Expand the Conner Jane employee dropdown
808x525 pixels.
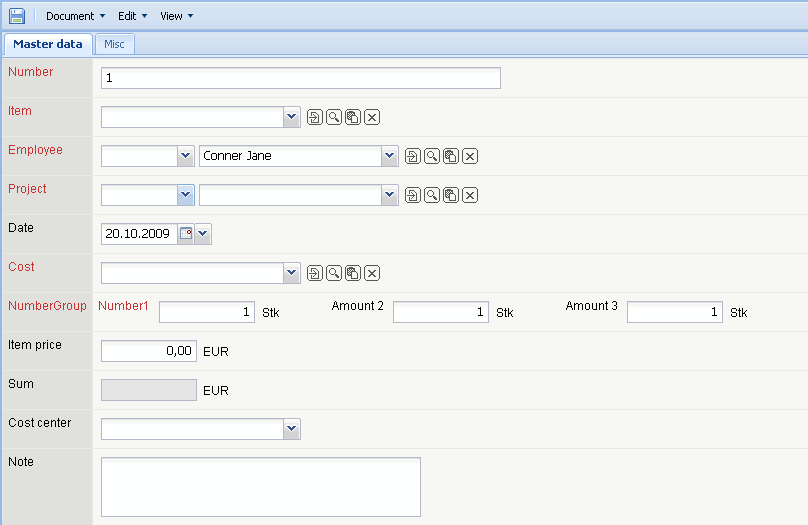389,156
